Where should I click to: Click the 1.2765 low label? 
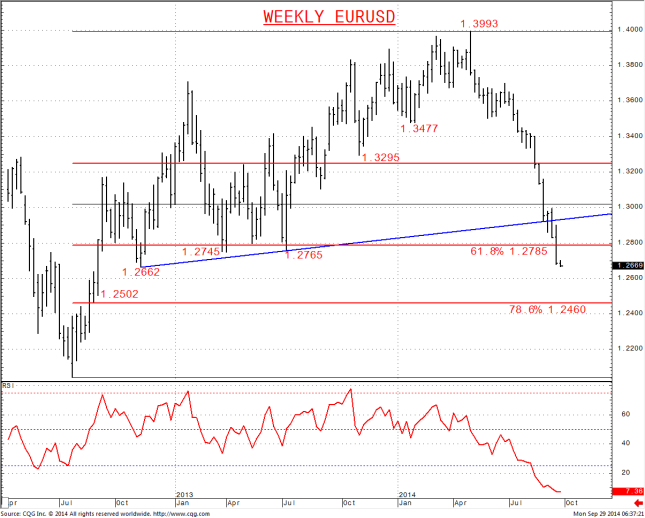pos(304,256)
